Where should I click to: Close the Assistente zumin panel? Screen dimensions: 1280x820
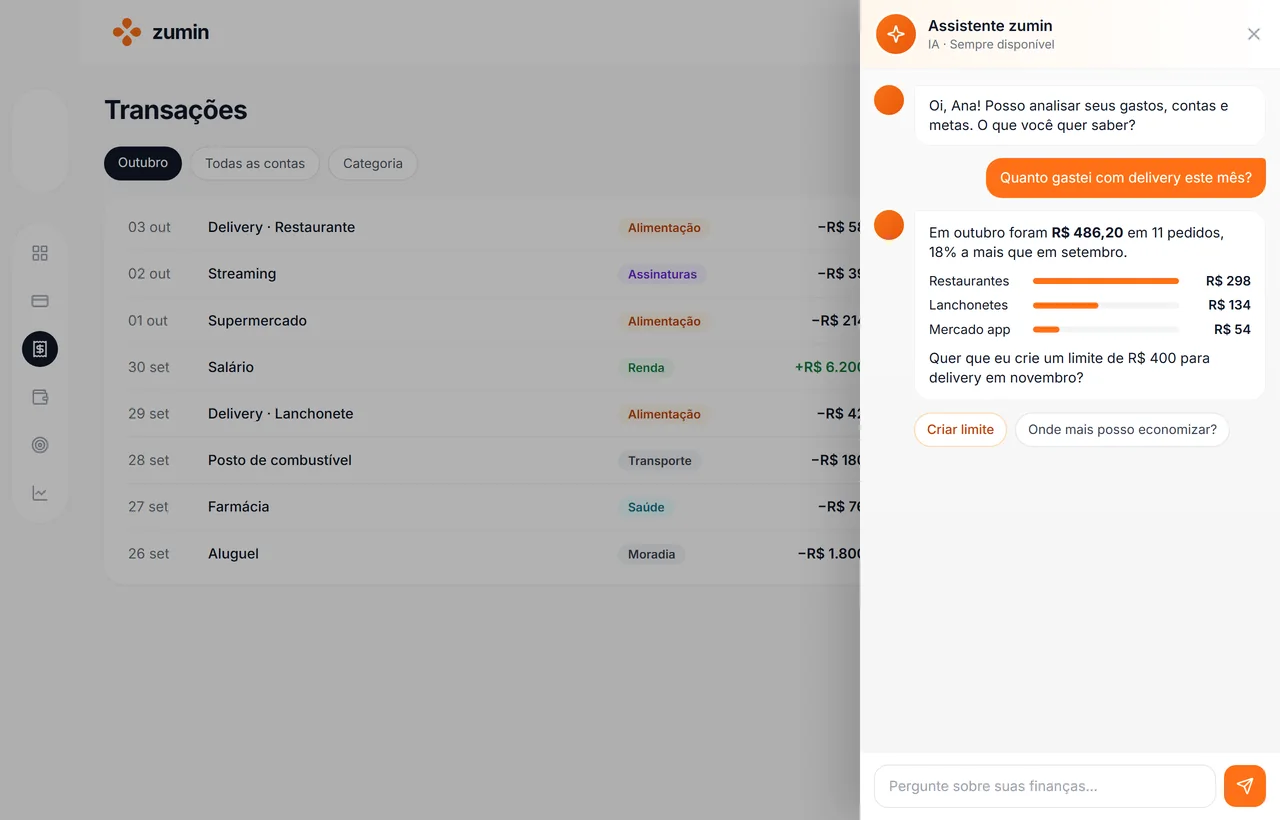1254,34
